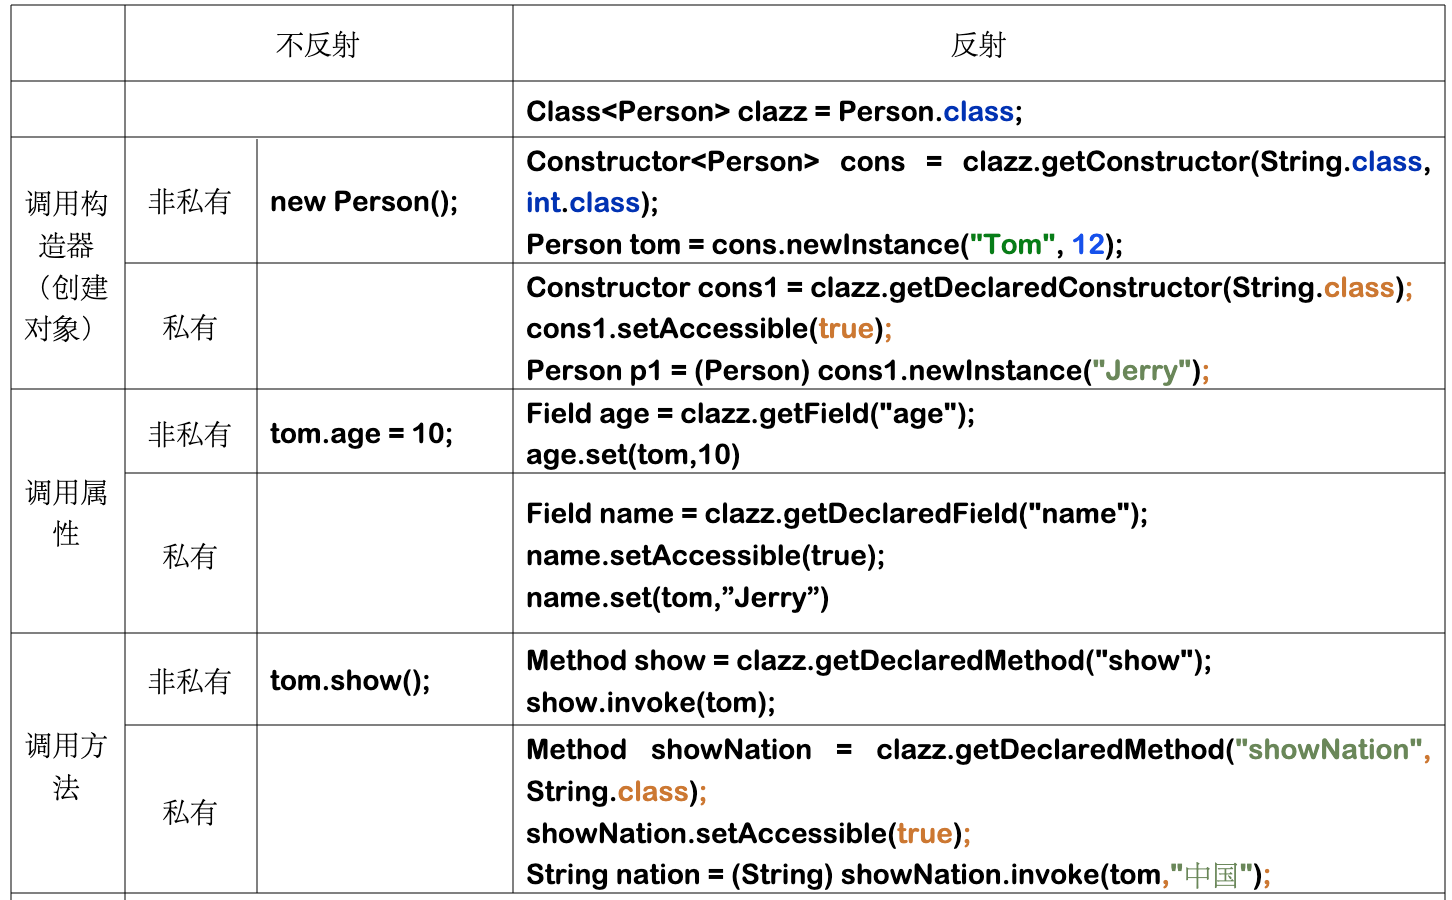This screenshot has width=1452, height=900.
Task: Click the age.set(tom,10) line
Action: click(633, 455)
